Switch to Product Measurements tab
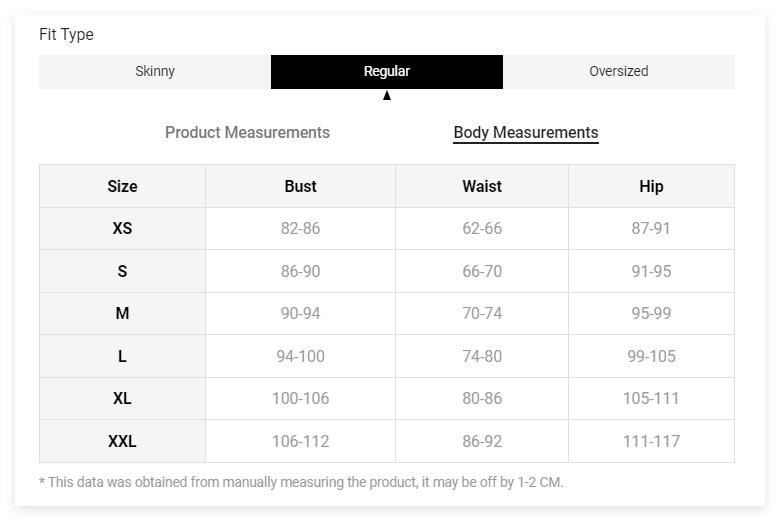Image resolution: width=780 pixels, height=521 pixels. (247, 133)
